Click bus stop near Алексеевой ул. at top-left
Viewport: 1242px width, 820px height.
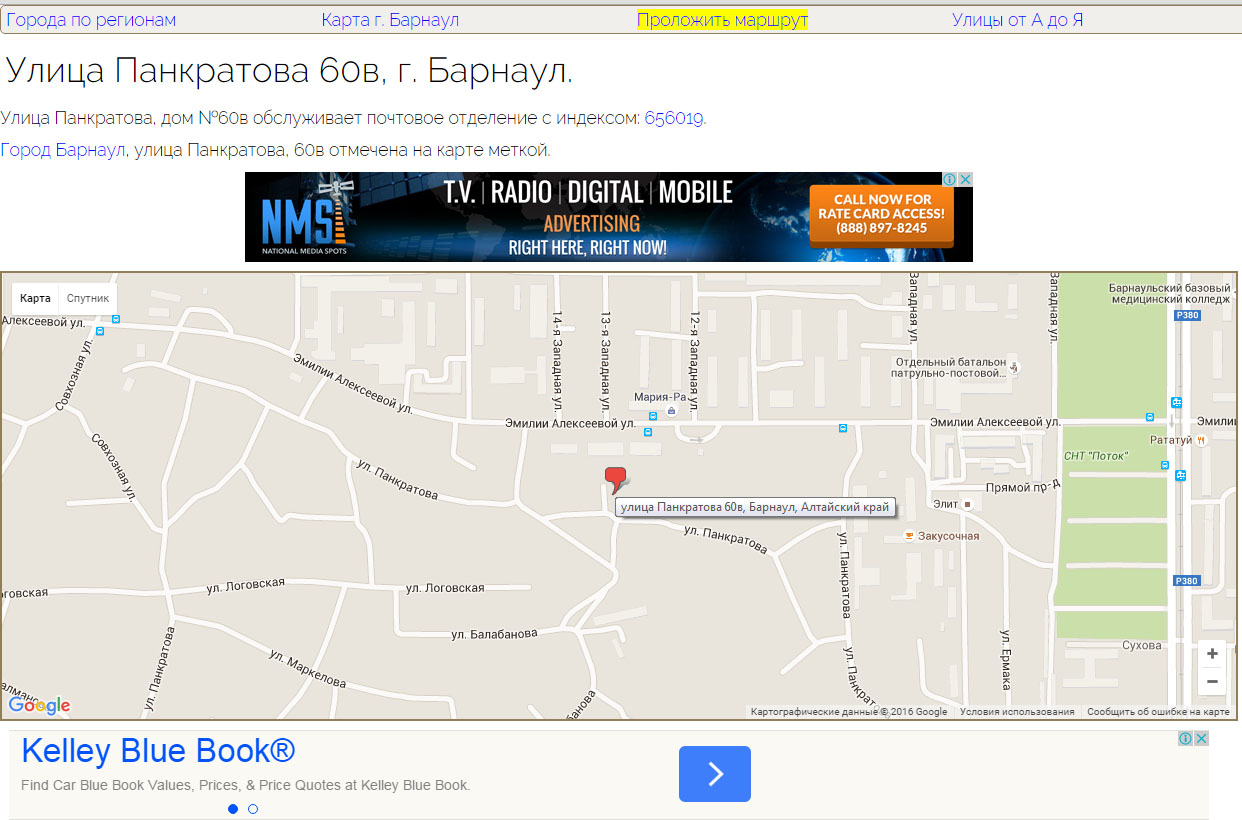[116, 320]
